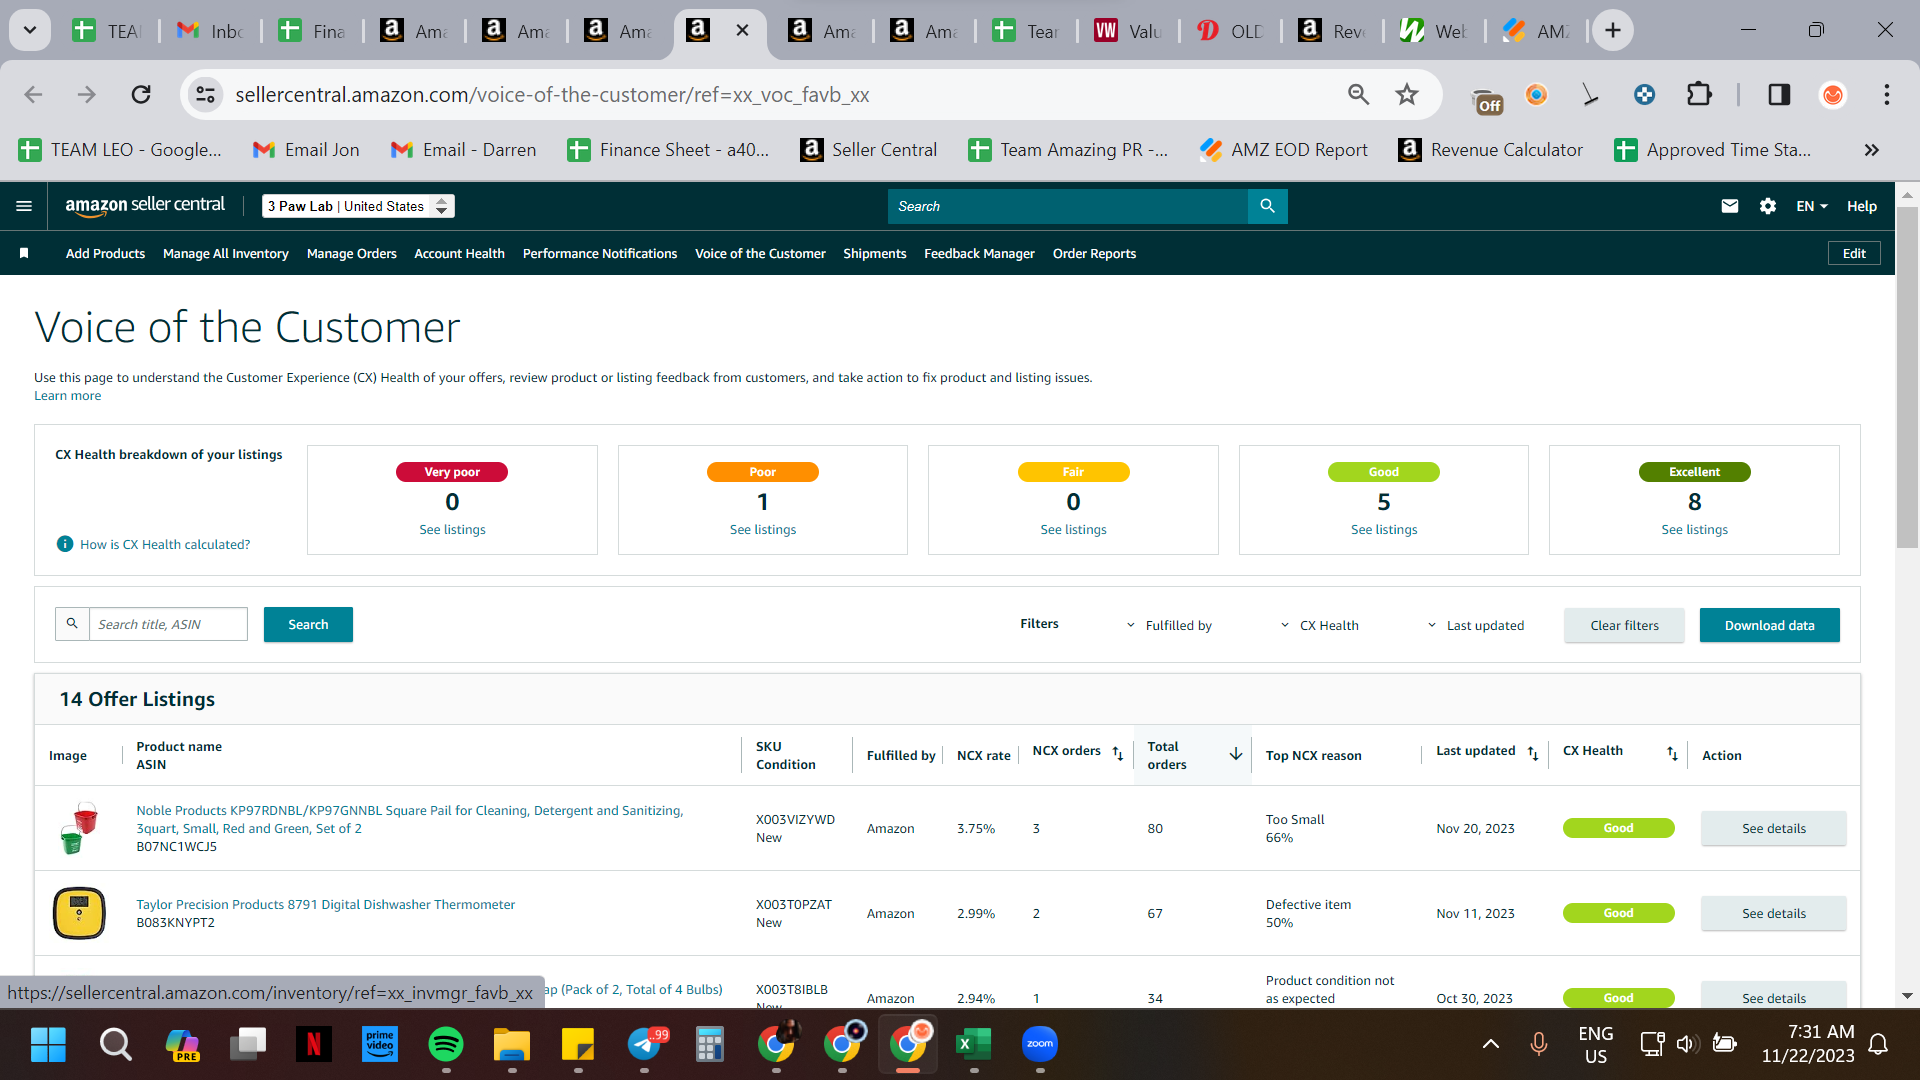This screenshot has width=1920, height=1080.
Task: Show more bookmarks with the chevron
Action: pos(1871,150)
